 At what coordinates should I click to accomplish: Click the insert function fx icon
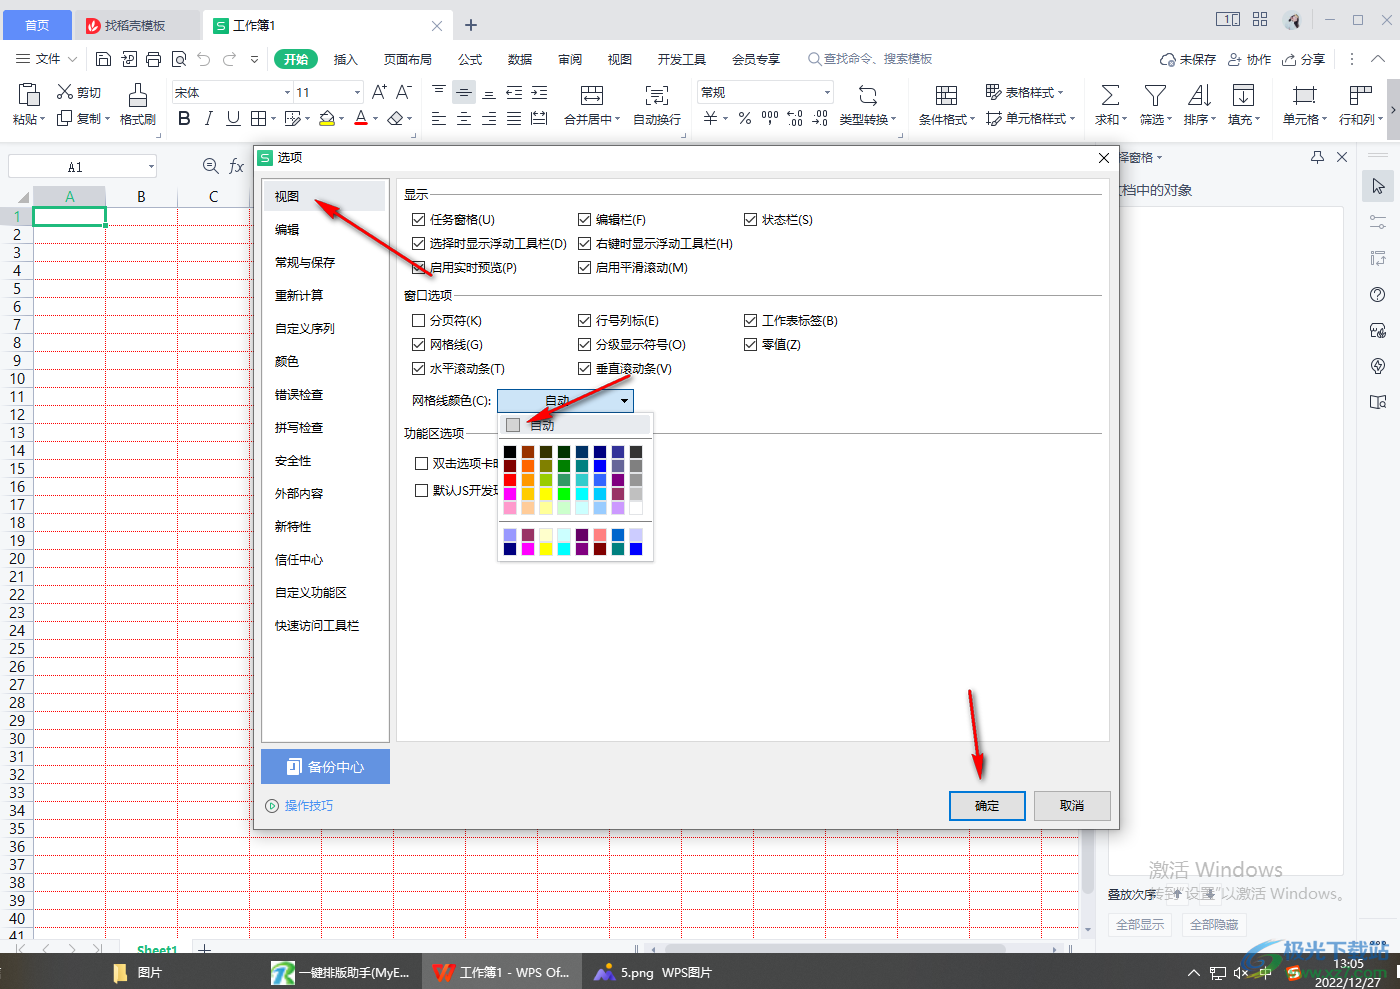[237, 166]
